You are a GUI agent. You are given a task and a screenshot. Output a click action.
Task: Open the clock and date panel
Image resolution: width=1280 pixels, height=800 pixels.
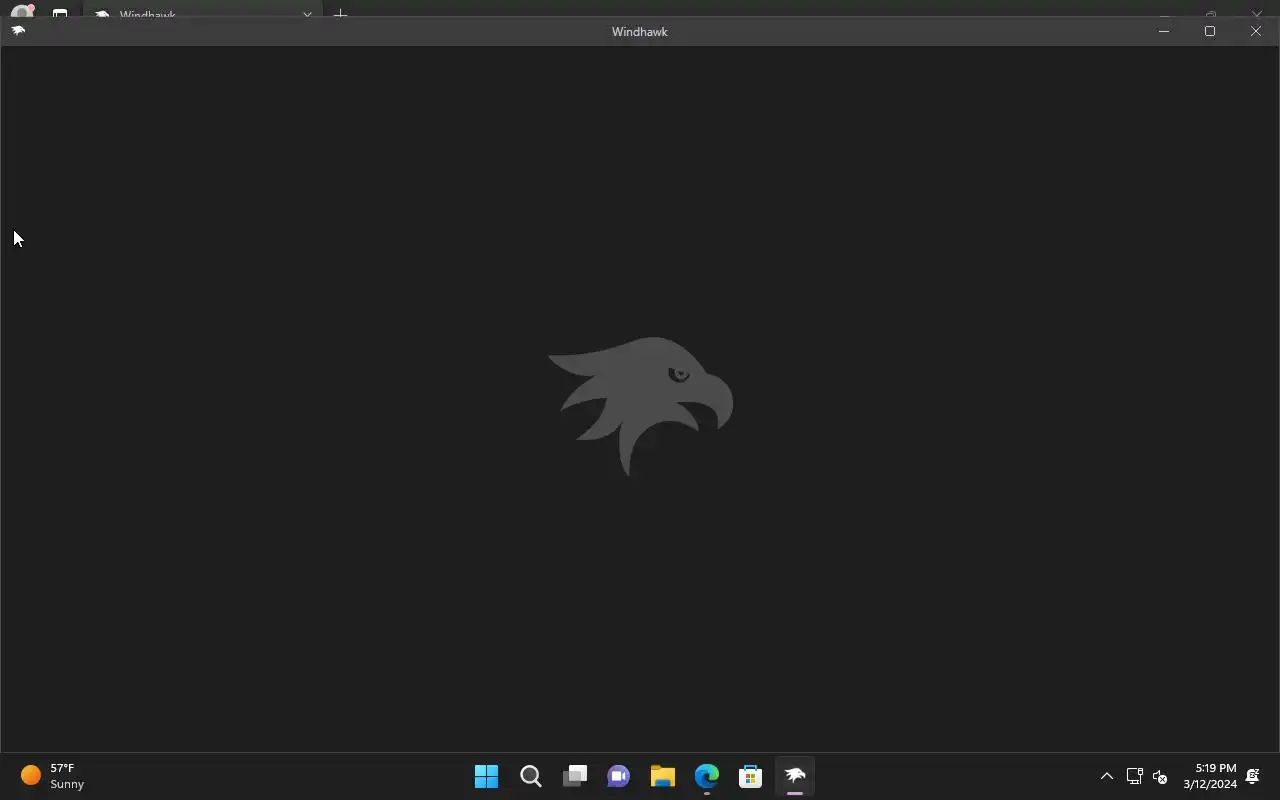[x=1210, y=776]
